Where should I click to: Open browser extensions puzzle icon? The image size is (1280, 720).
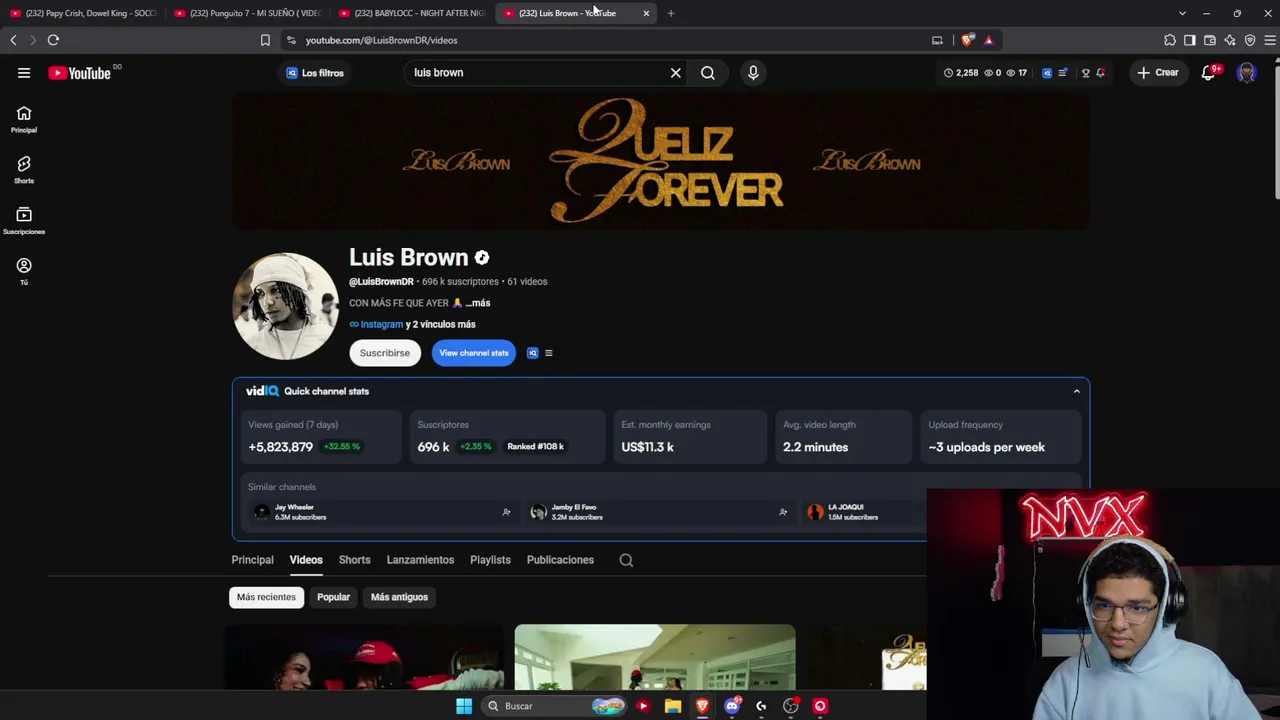[x=1170, y=40]
